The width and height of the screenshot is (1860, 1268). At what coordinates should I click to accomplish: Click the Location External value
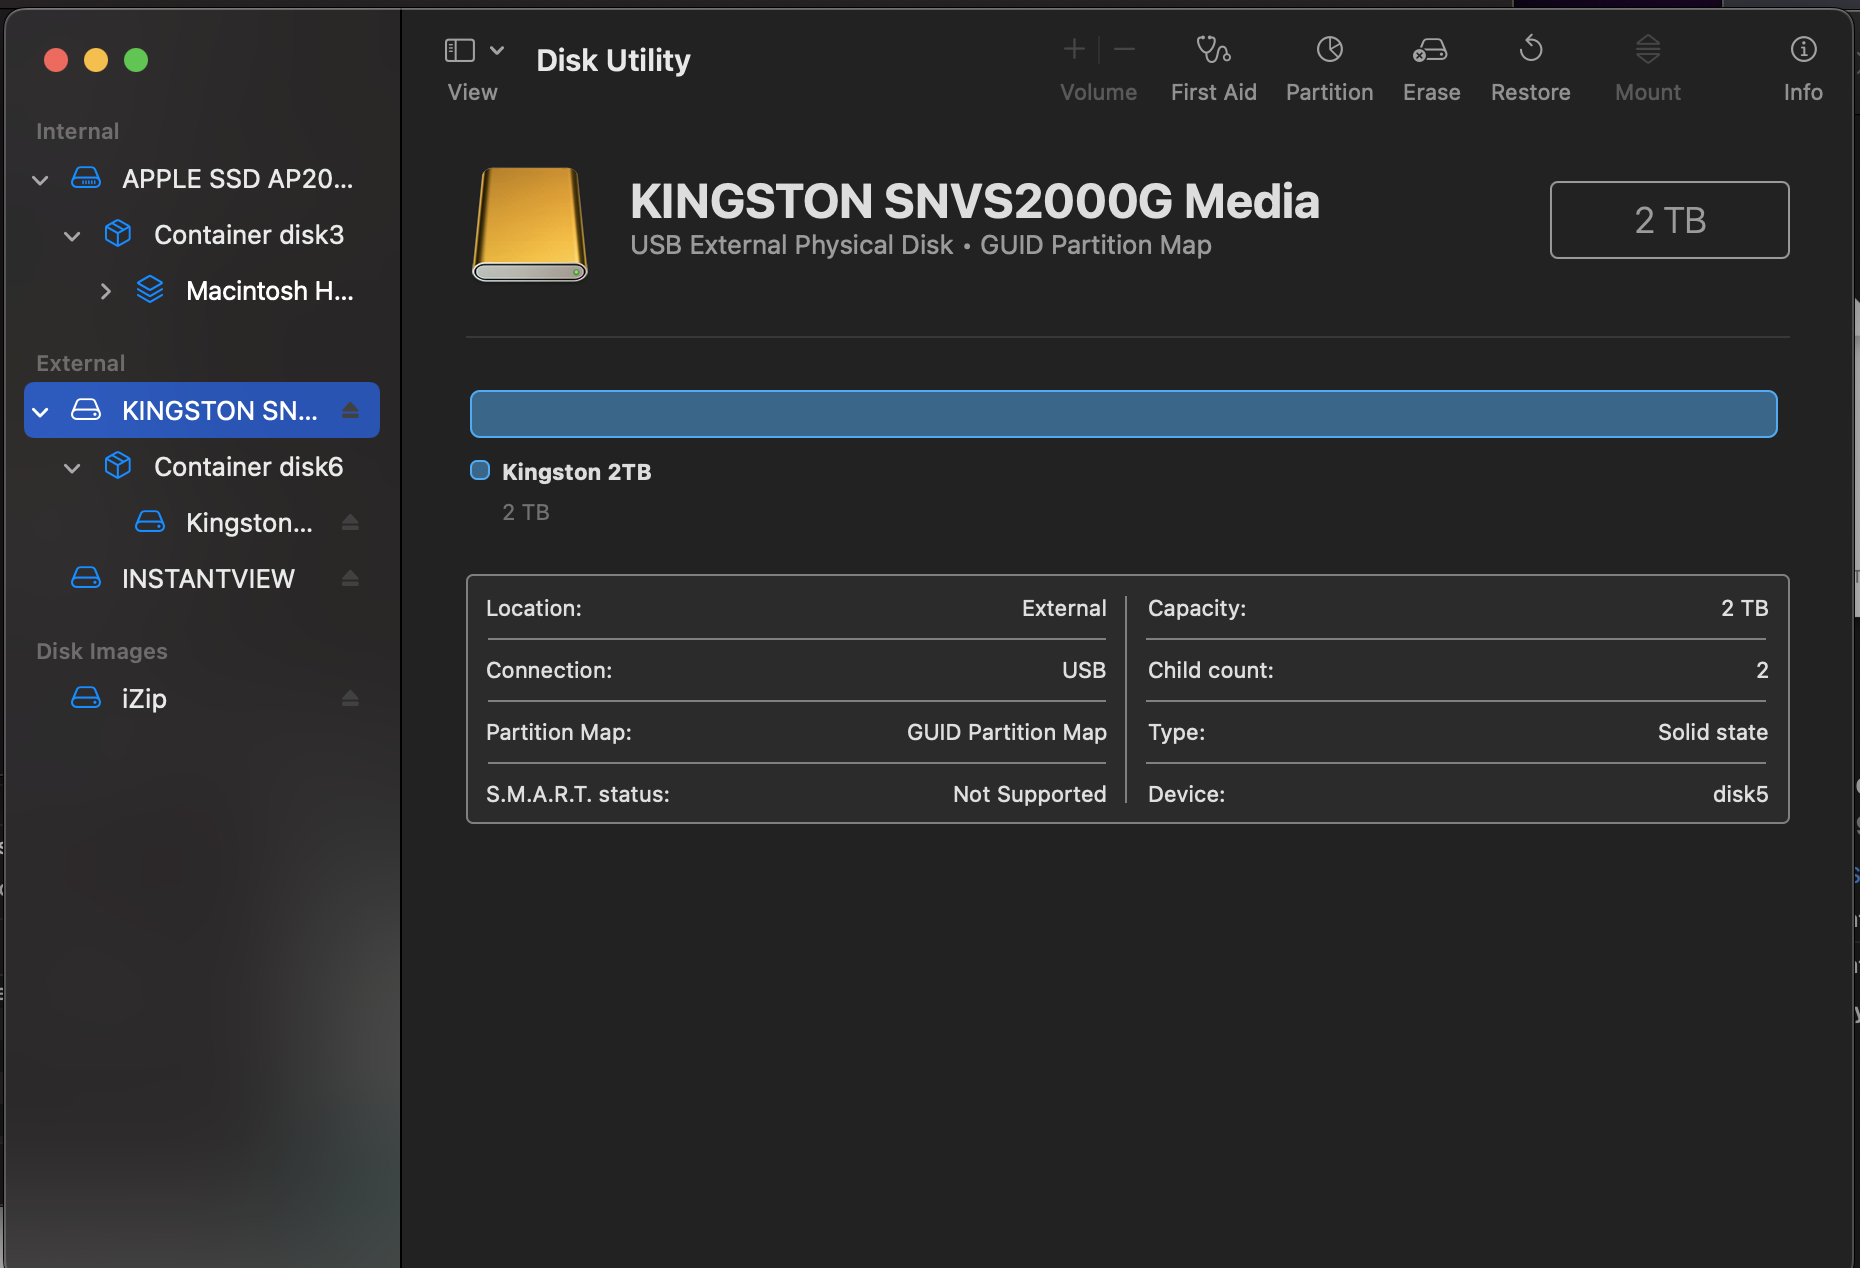coord(1064,608)
